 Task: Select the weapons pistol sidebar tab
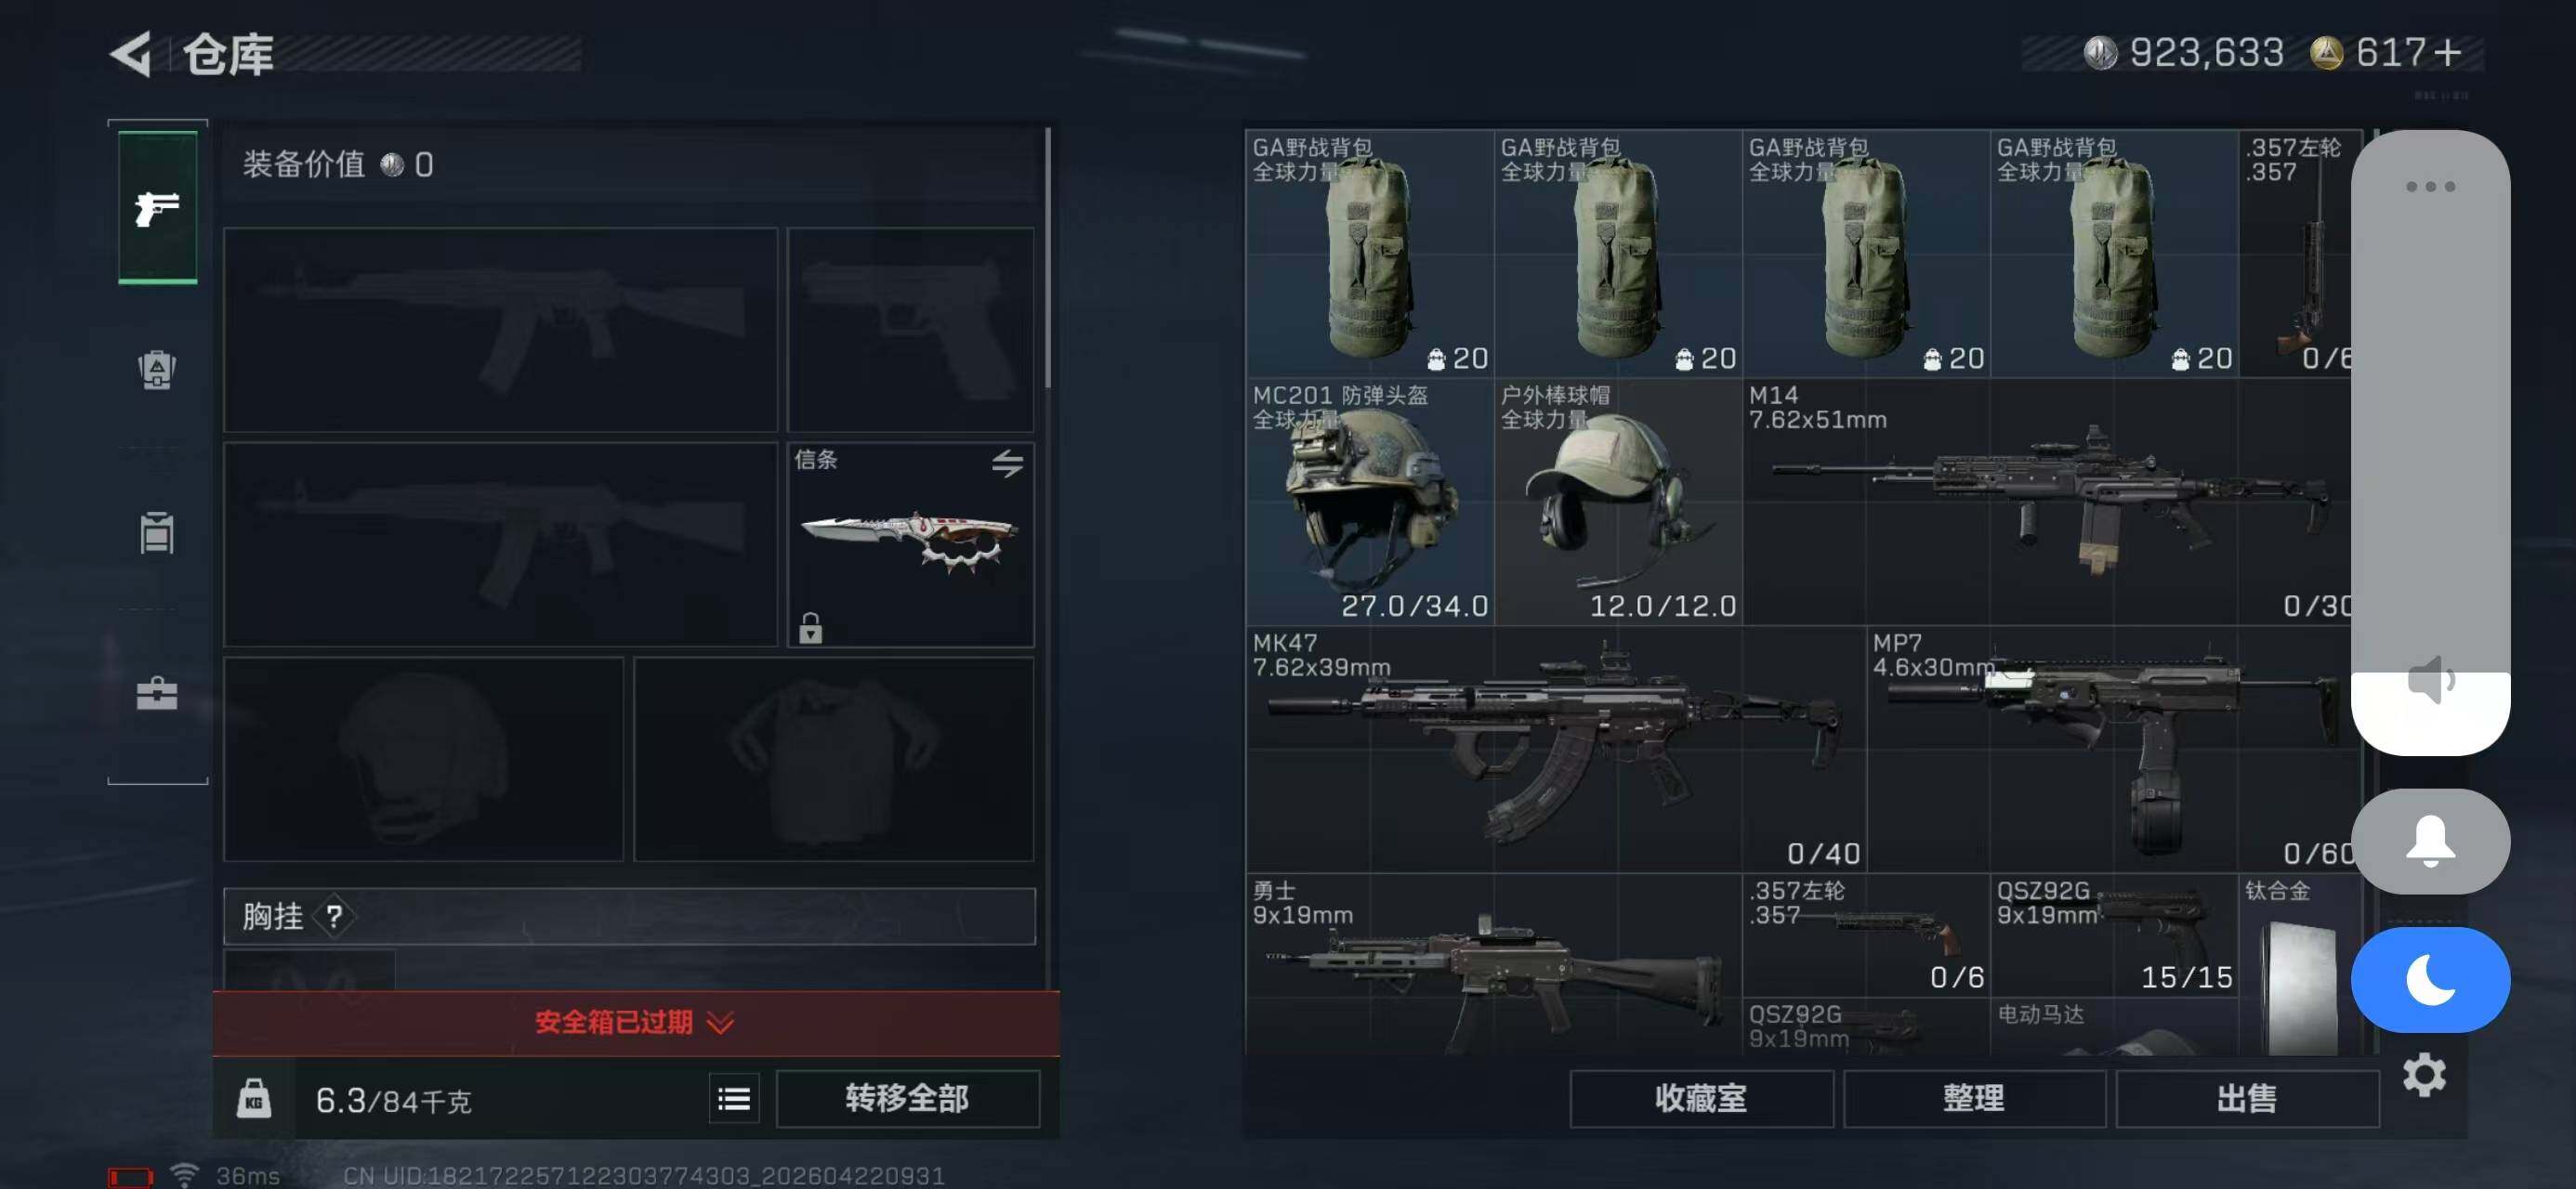point(157,209)
